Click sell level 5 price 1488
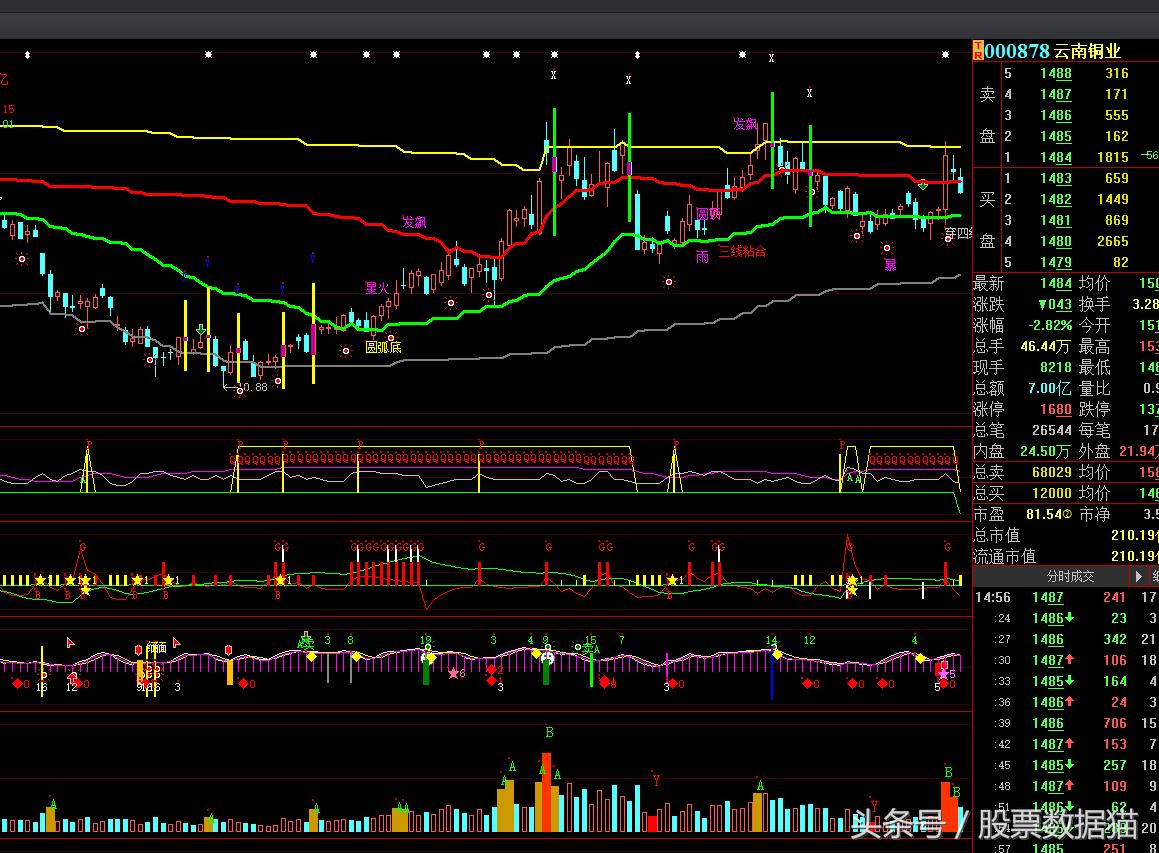The width and height of the screenshot is (1159, 853). 1056,73
